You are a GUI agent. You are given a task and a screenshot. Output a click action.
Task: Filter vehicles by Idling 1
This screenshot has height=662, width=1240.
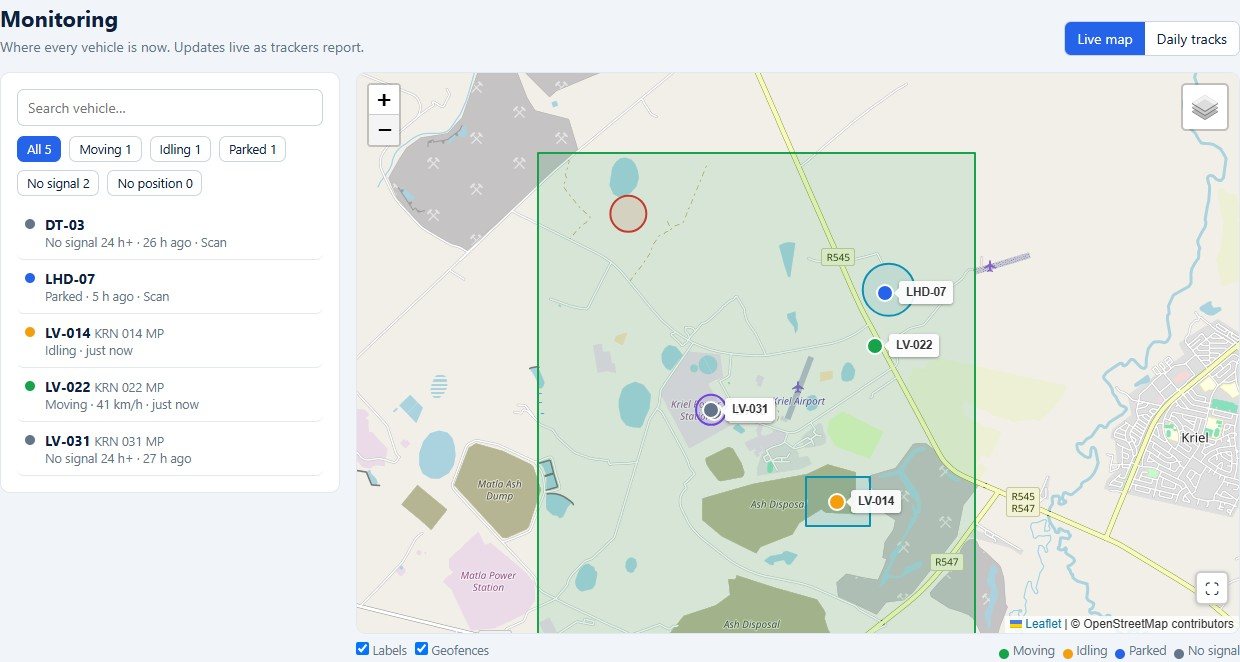point(180,150)
